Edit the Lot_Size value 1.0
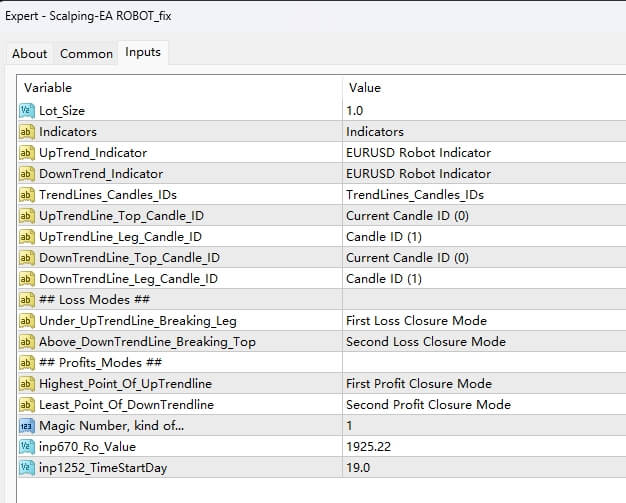The image size is (626, 503). [x=355, y=110]
